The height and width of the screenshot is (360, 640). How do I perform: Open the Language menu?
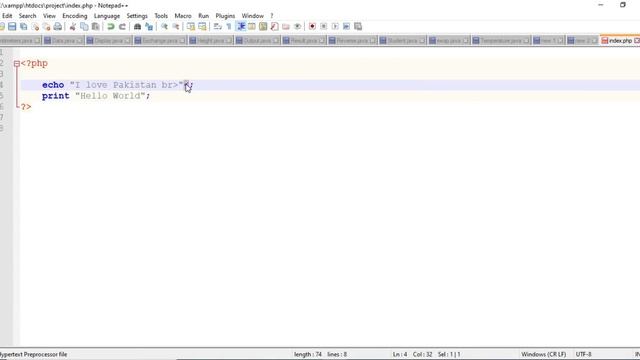tap(107, 16)
